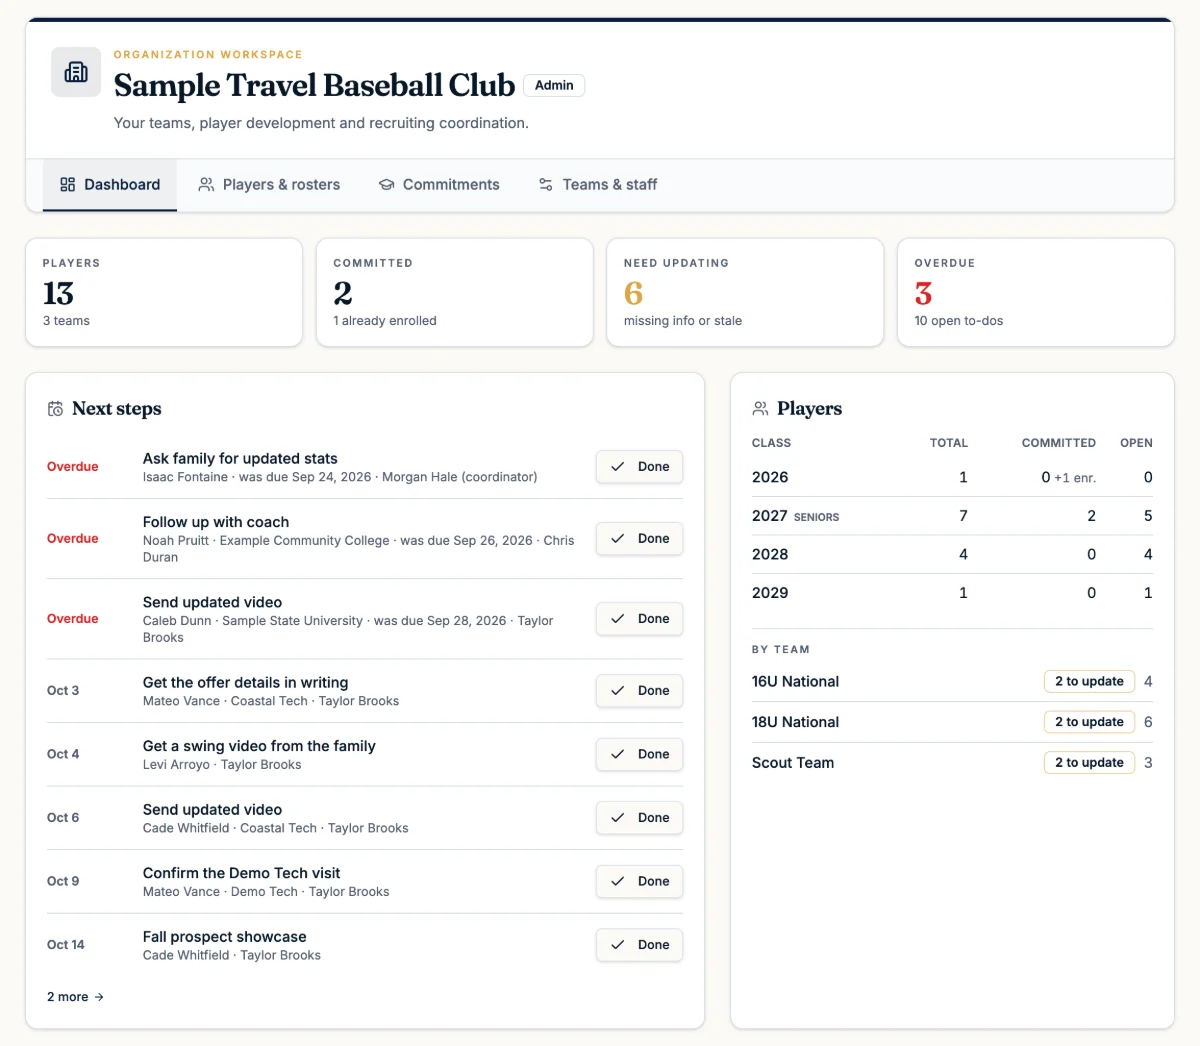The height and width of the screenshot is (1046, 1200).
Task: Click 16U National's '2 to update' badge
Action: (x=1089, y=682)
